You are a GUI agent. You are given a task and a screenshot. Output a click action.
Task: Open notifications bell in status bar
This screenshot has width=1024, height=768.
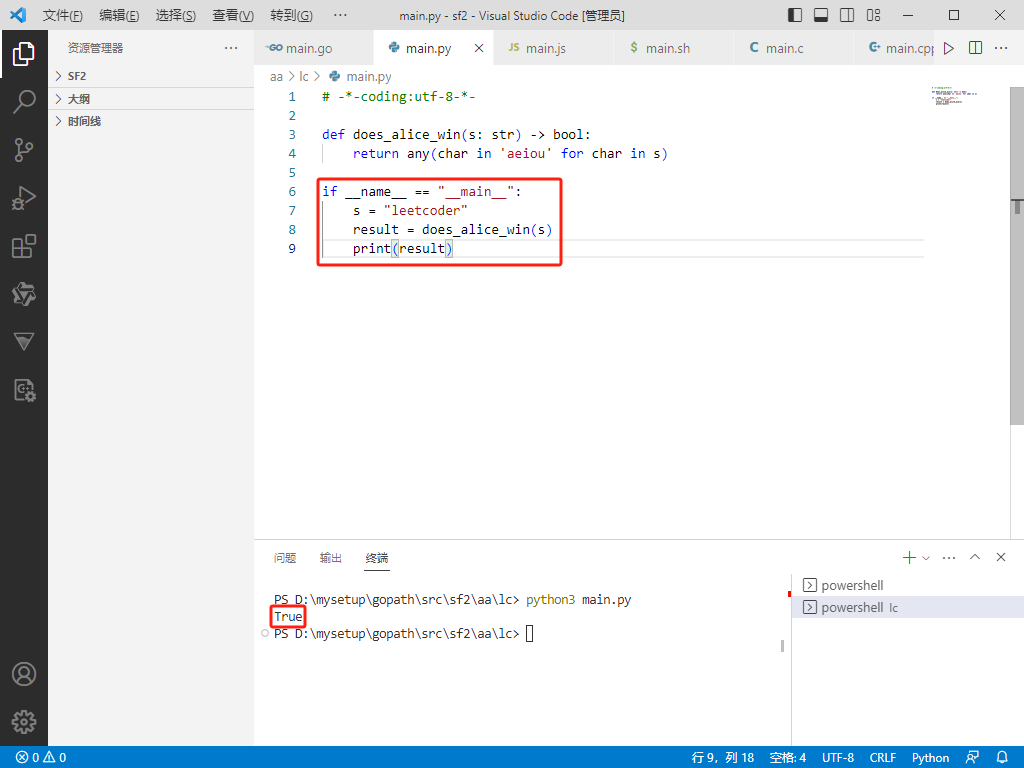pyautogui.click(x=1002, y=758)
